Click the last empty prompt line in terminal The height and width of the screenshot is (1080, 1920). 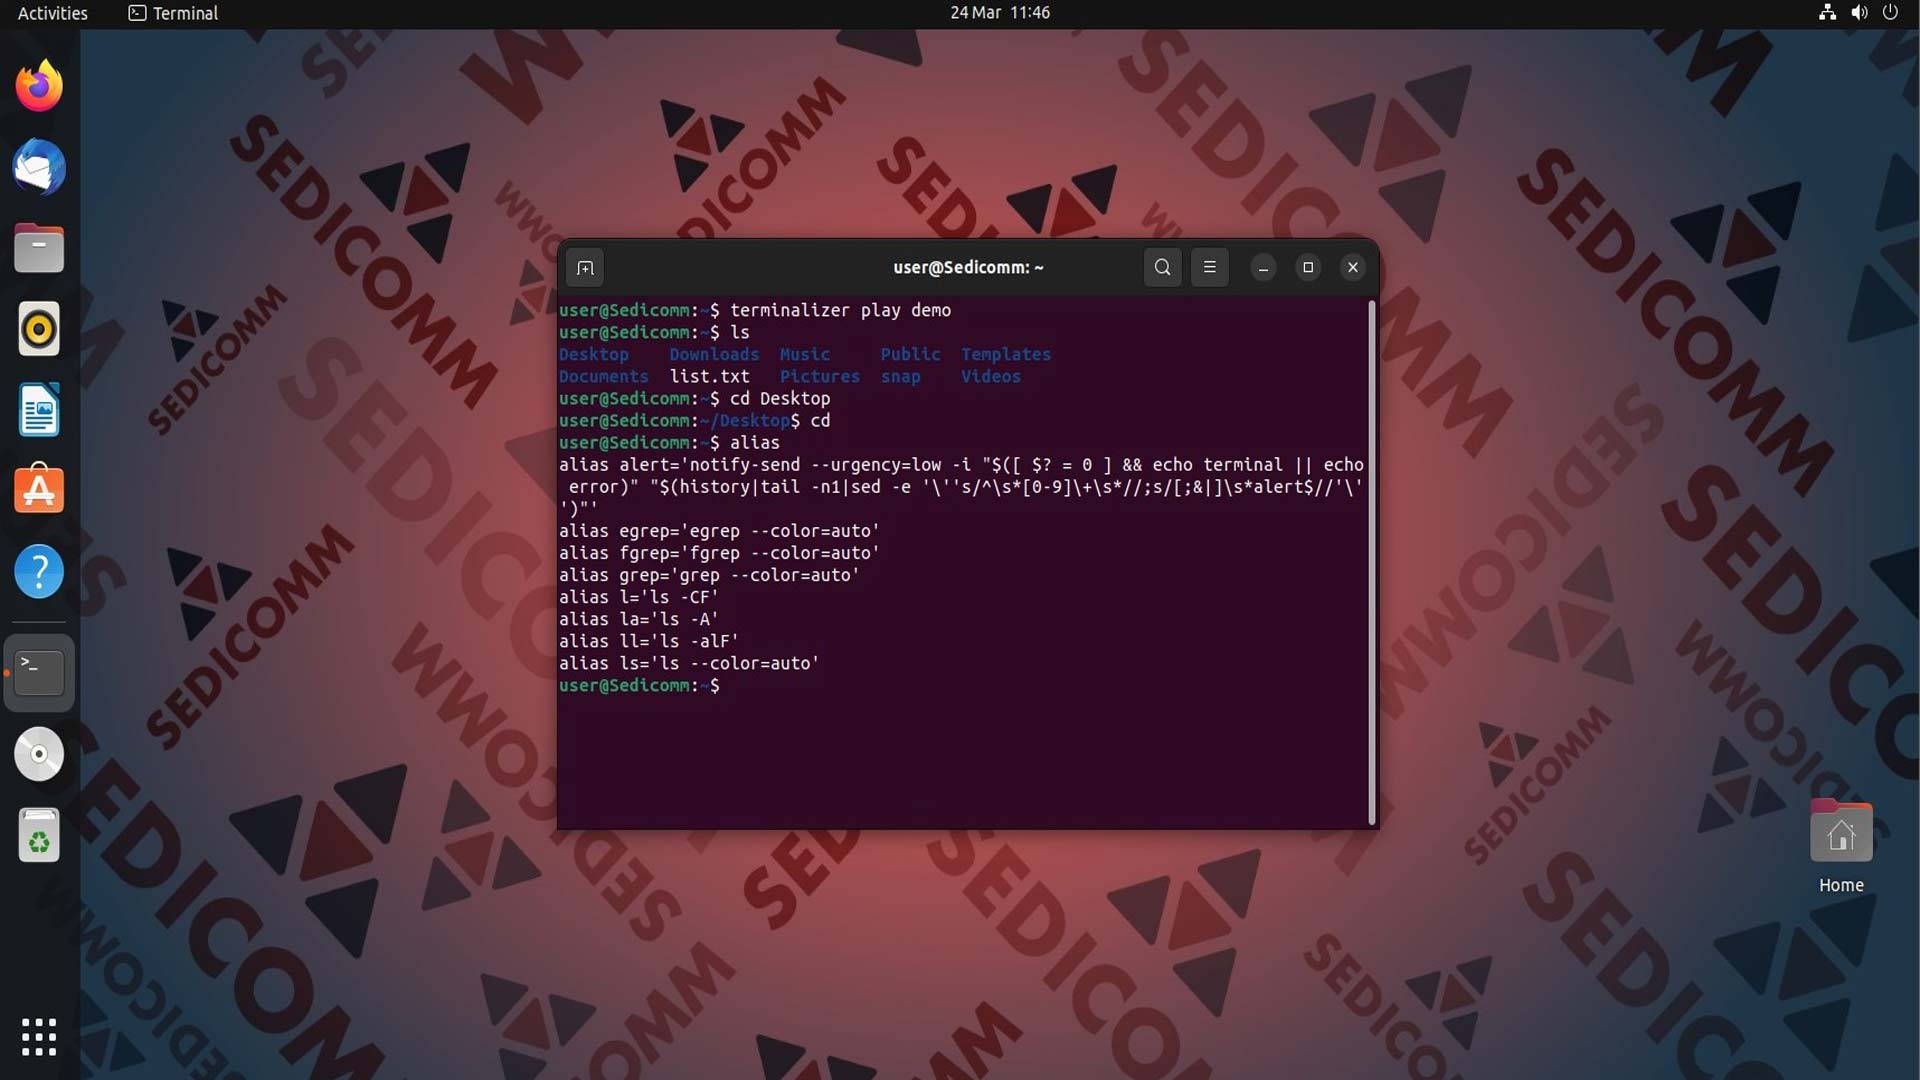coord(639,685)
